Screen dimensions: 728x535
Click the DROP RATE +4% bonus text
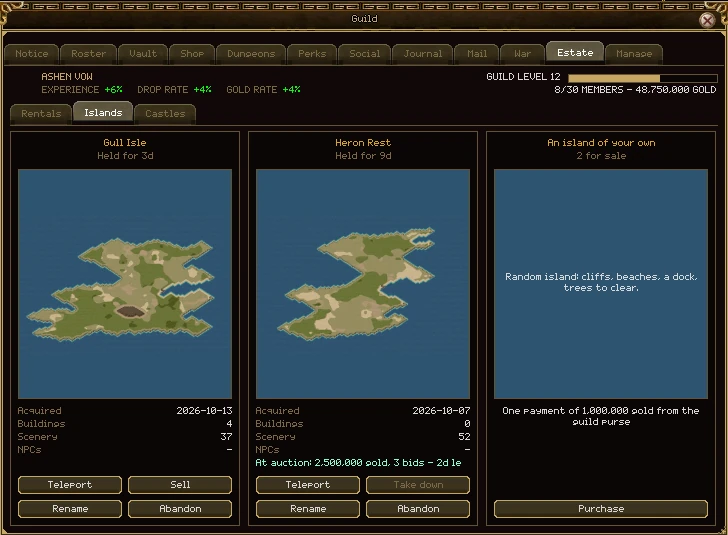[x=174, y=90]
